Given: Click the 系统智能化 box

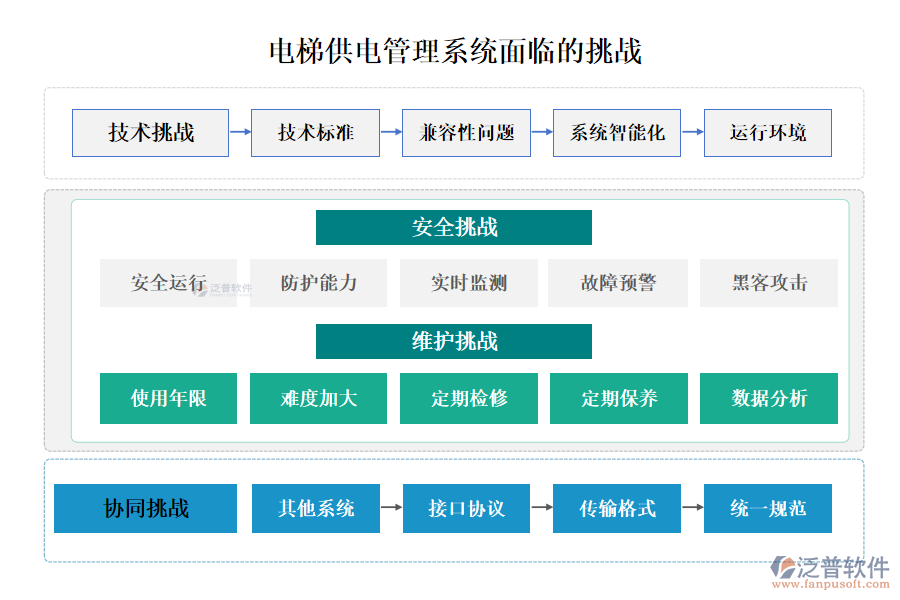Looking at the screenshot, I should pos(617,132).
